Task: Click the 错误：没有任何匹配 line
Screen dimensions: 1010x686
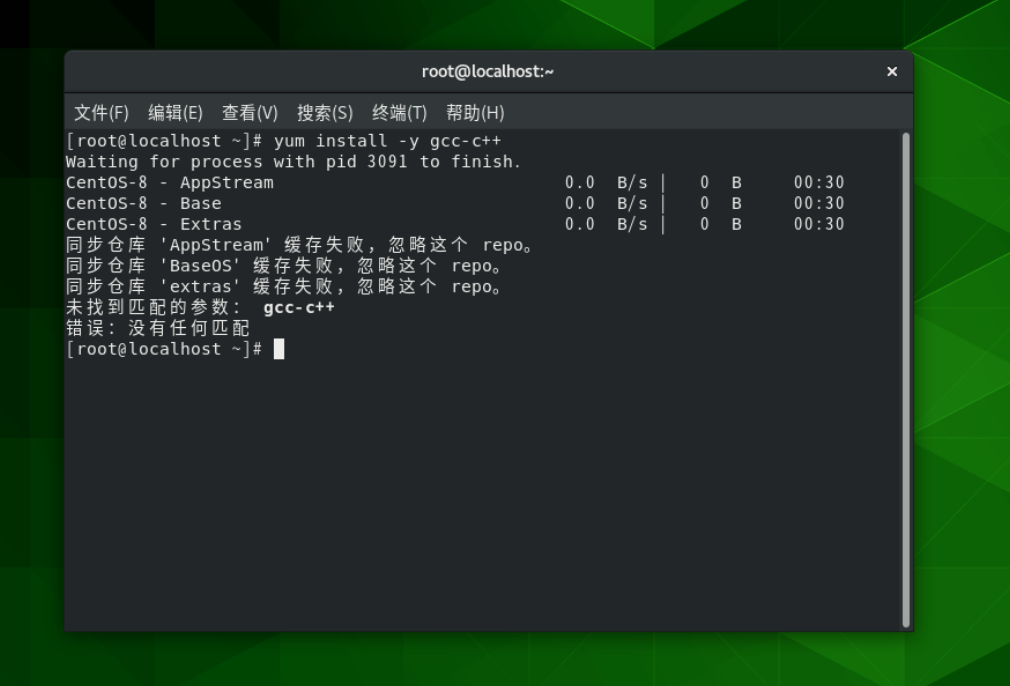Action: click(x=158, y=329)
